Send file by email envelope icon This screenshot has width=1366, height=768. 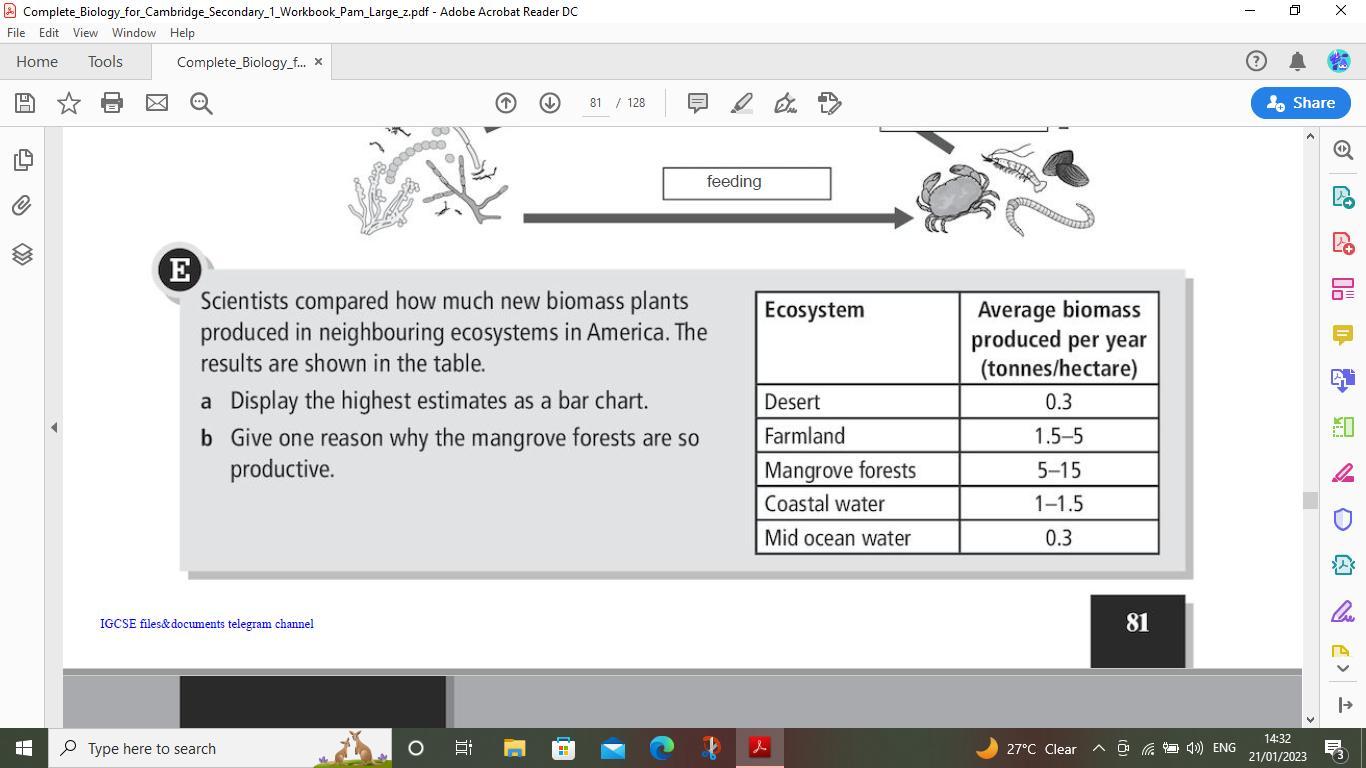coord(157,103)
